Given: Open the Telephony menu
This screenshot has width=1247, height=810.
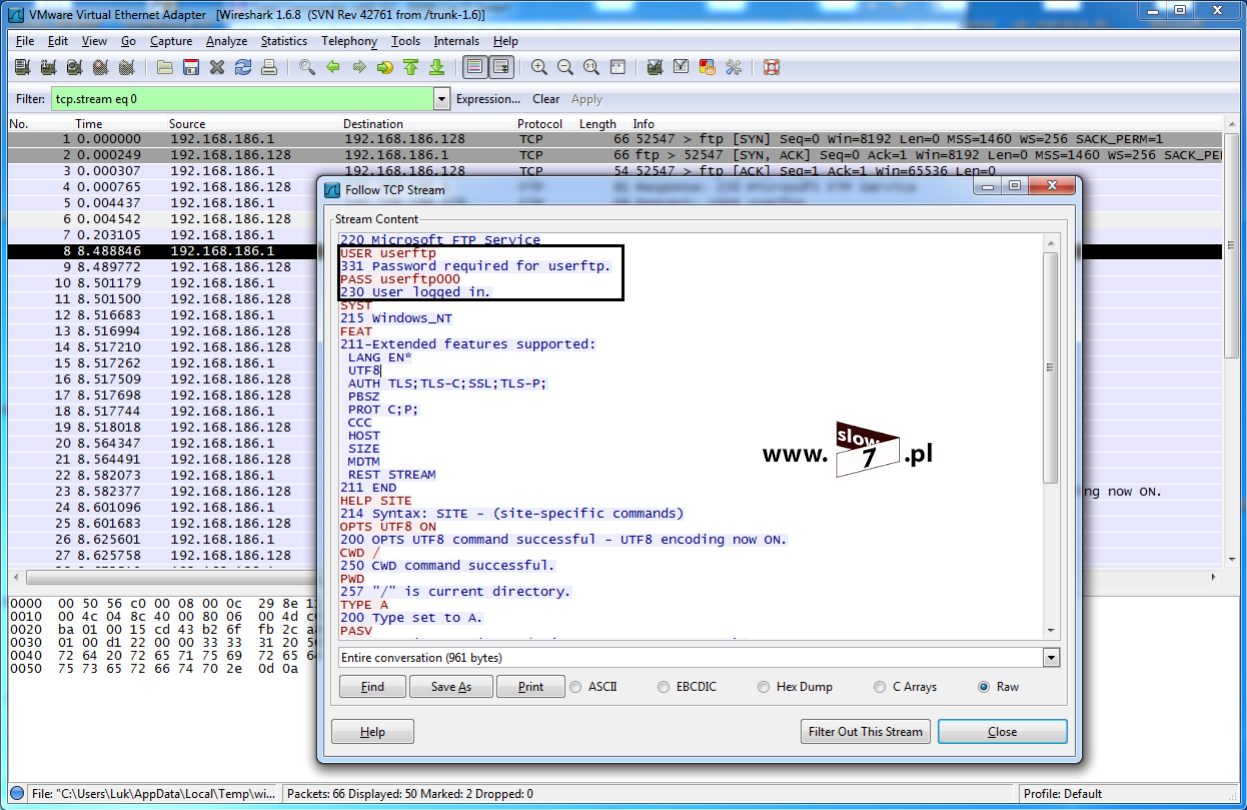Looking at the screenshot, I should [x=349, y=41].
